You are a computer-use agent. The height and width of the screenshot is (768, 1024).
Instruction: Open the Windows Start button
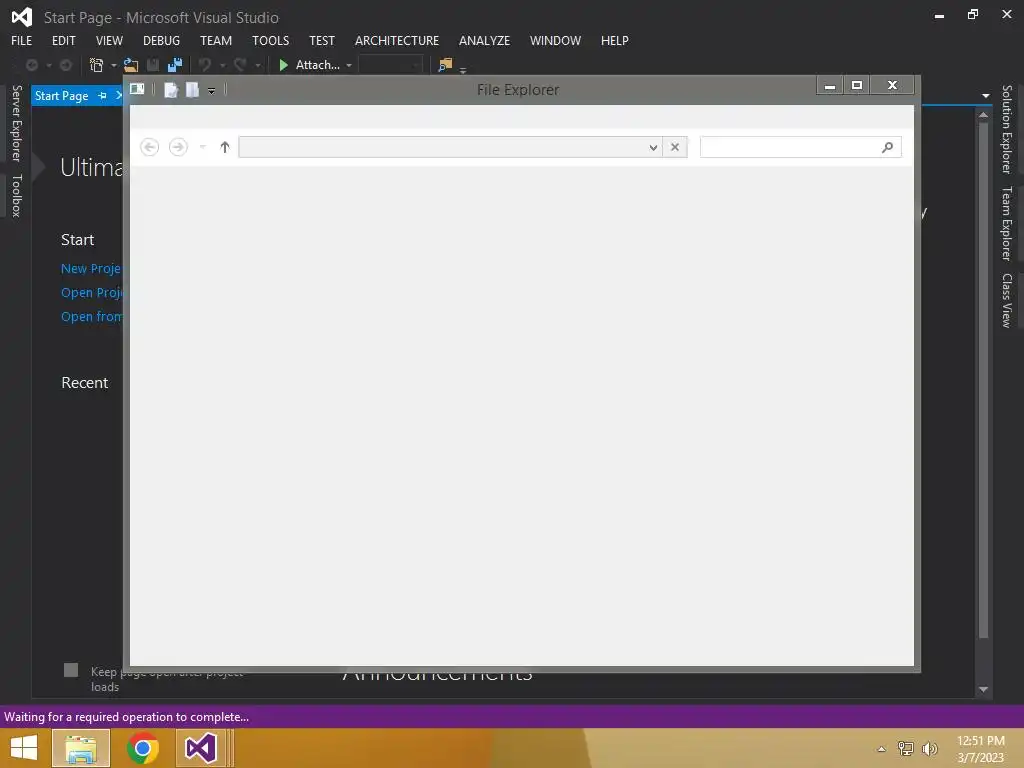(x=24, y=748)
